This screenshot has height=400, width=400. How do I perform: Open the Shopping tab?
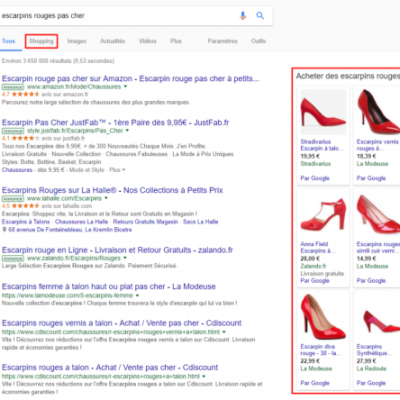click(x=41, y=41)
